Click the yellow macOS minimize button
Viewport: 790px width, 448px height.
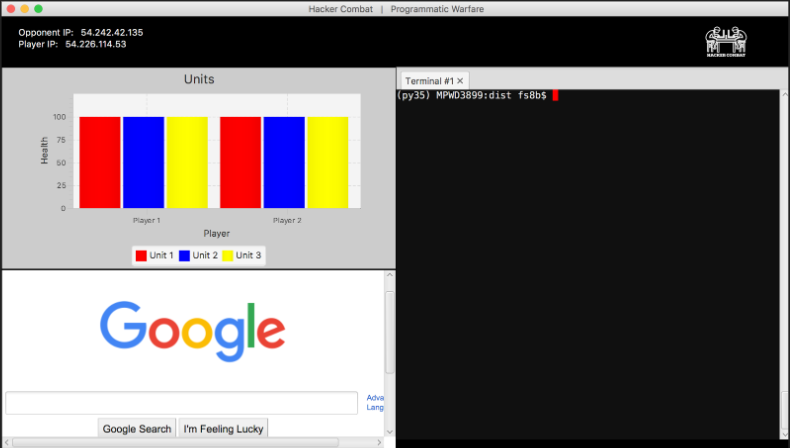[24, 9]
